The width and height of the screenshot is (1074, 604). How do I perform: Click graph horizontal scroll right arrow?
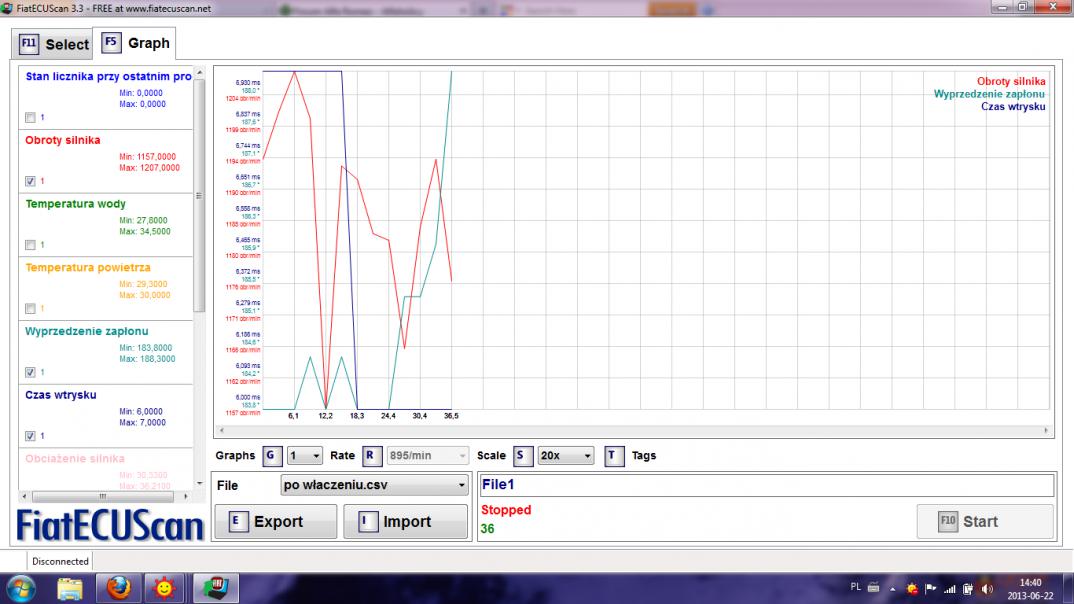coord(1046,431)
